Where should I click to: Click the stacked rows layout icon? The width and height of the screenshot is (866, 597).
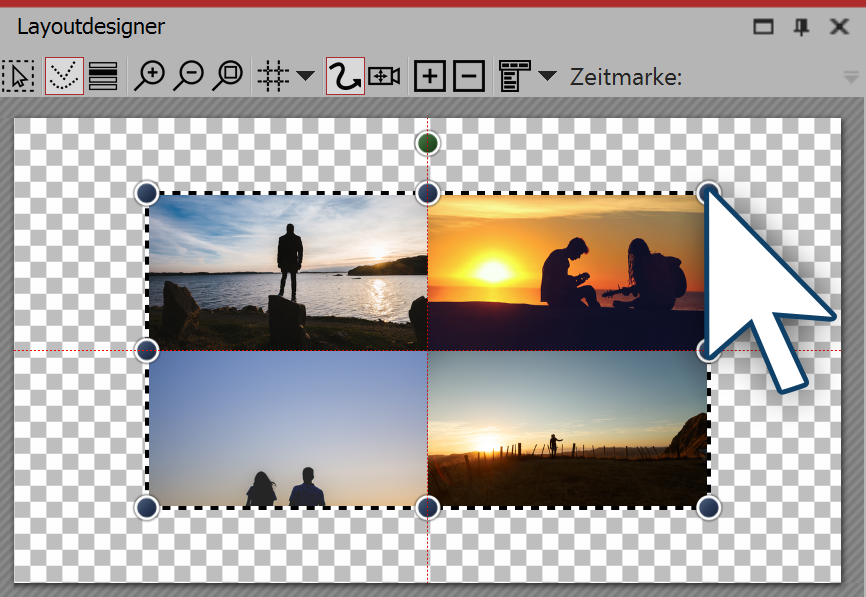pos(103,76)
